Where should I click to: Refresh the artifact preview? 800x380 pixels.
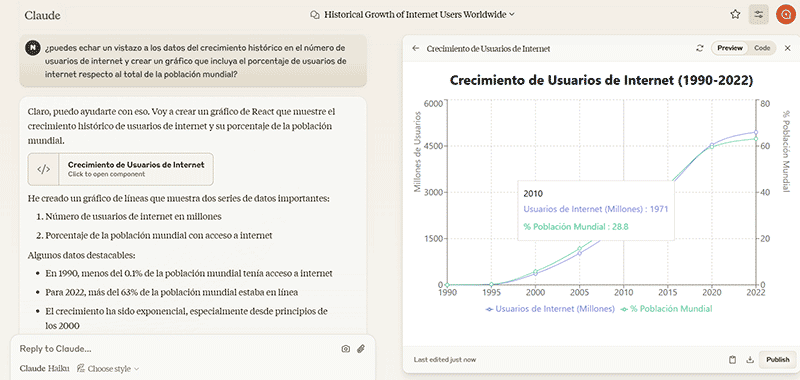tap(699, 48)
